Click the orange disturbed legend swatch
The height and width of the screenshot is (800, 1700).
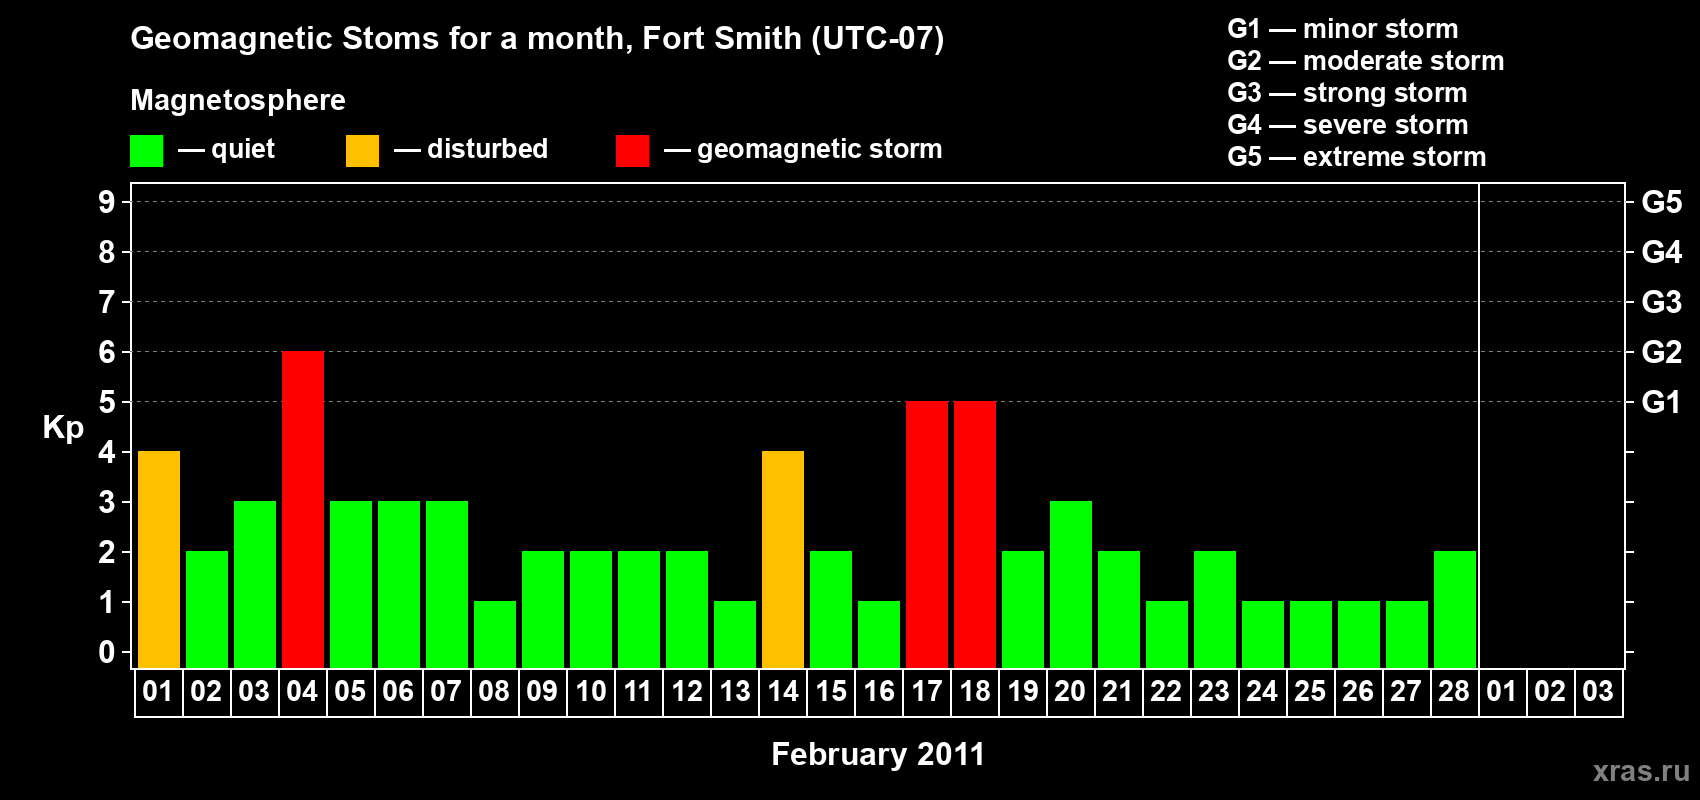[362, 151]
